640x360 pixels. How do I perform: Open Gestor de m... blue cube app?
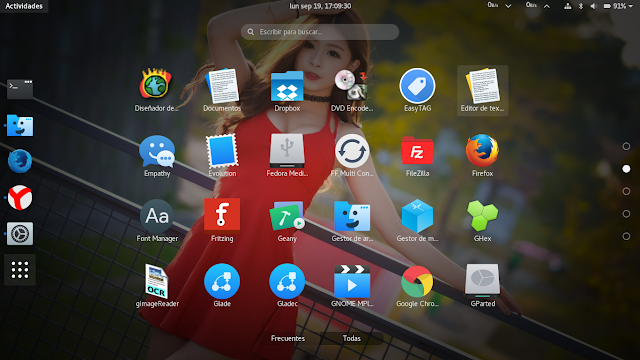point(417,216)
